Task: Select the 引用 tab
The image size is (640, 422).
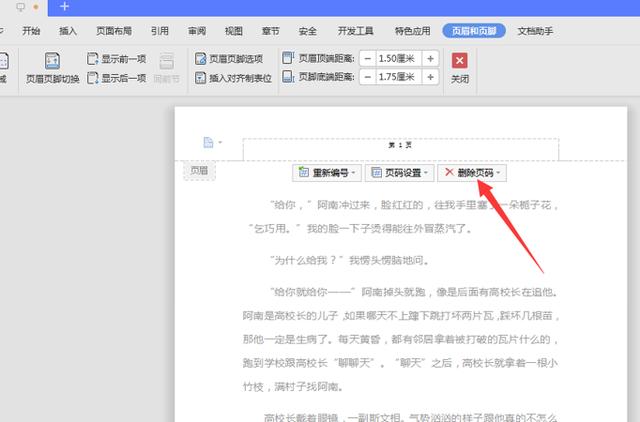Action: [160, 31]
